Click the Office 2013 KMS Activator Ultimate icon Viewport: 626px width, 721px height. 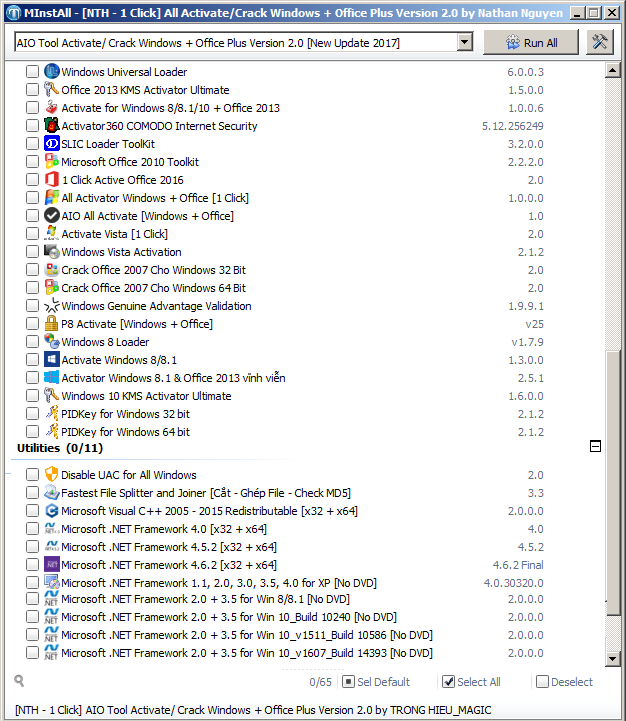tap(52, 90)
